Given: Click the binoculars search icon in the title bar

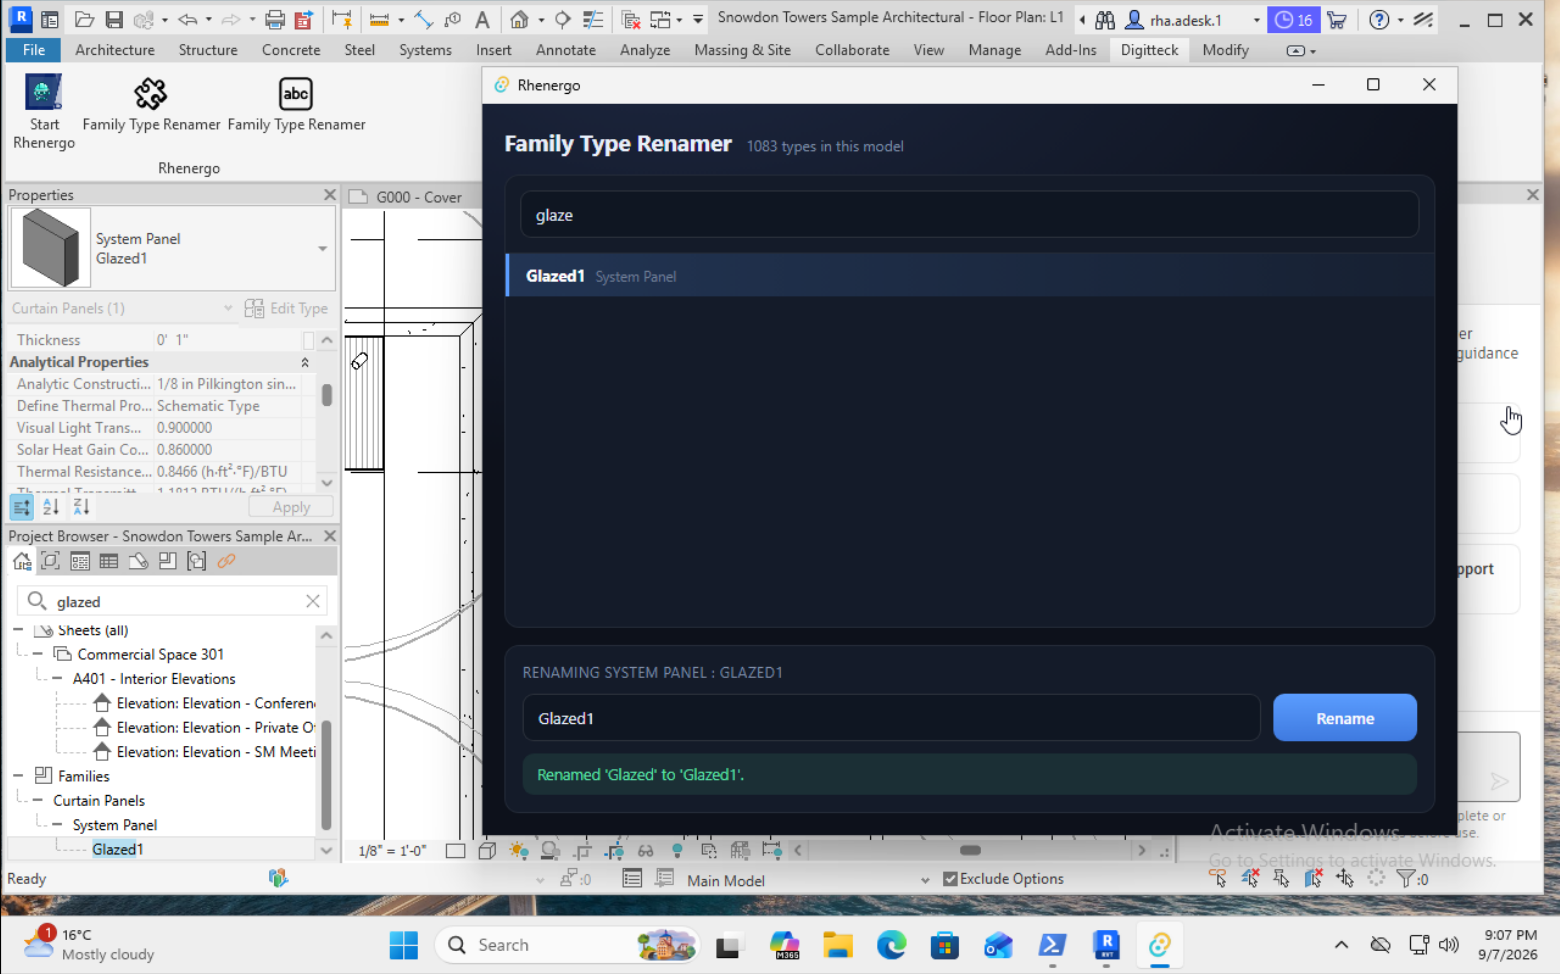Looking at the screenshot, I should [x=1105, y=20].
